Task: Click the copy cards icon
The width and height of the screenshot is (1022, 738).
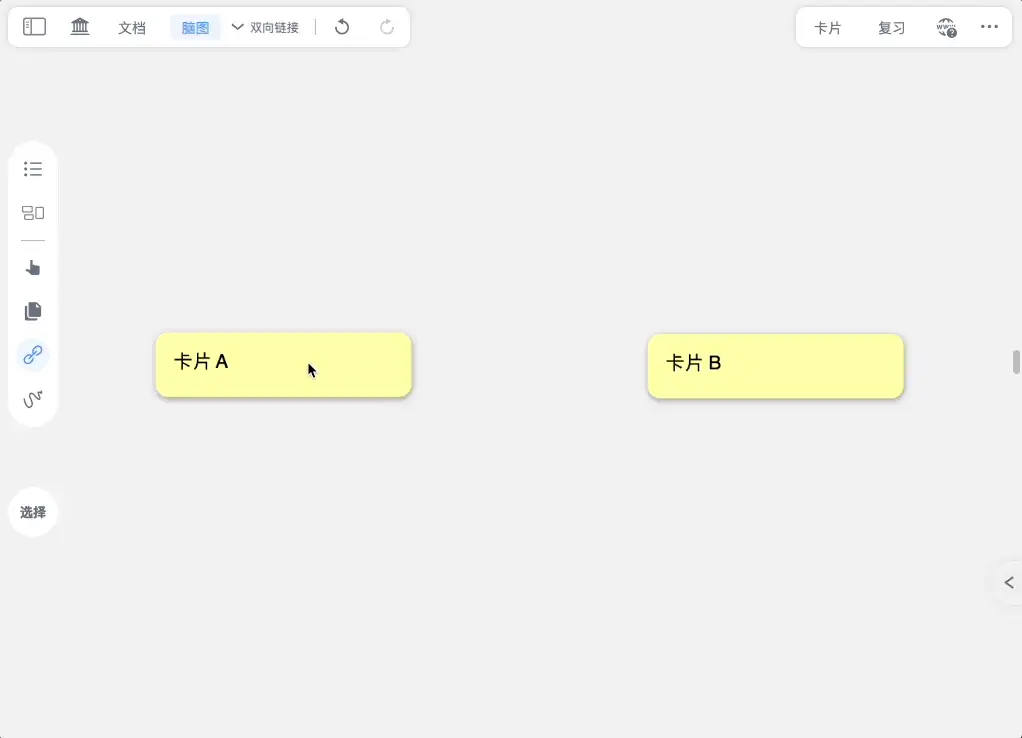Action: point(33,311)
